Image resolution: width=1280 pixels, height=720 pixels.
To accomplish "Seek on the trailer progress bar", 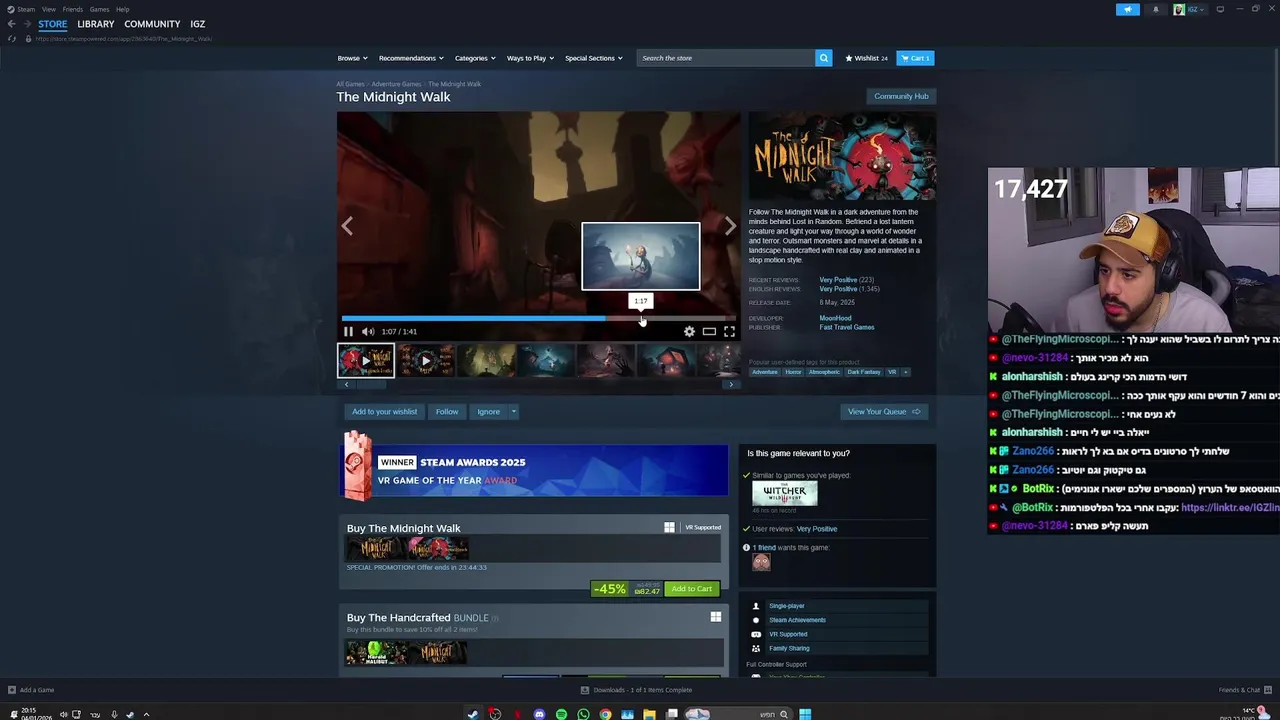I will pos(539,319).
